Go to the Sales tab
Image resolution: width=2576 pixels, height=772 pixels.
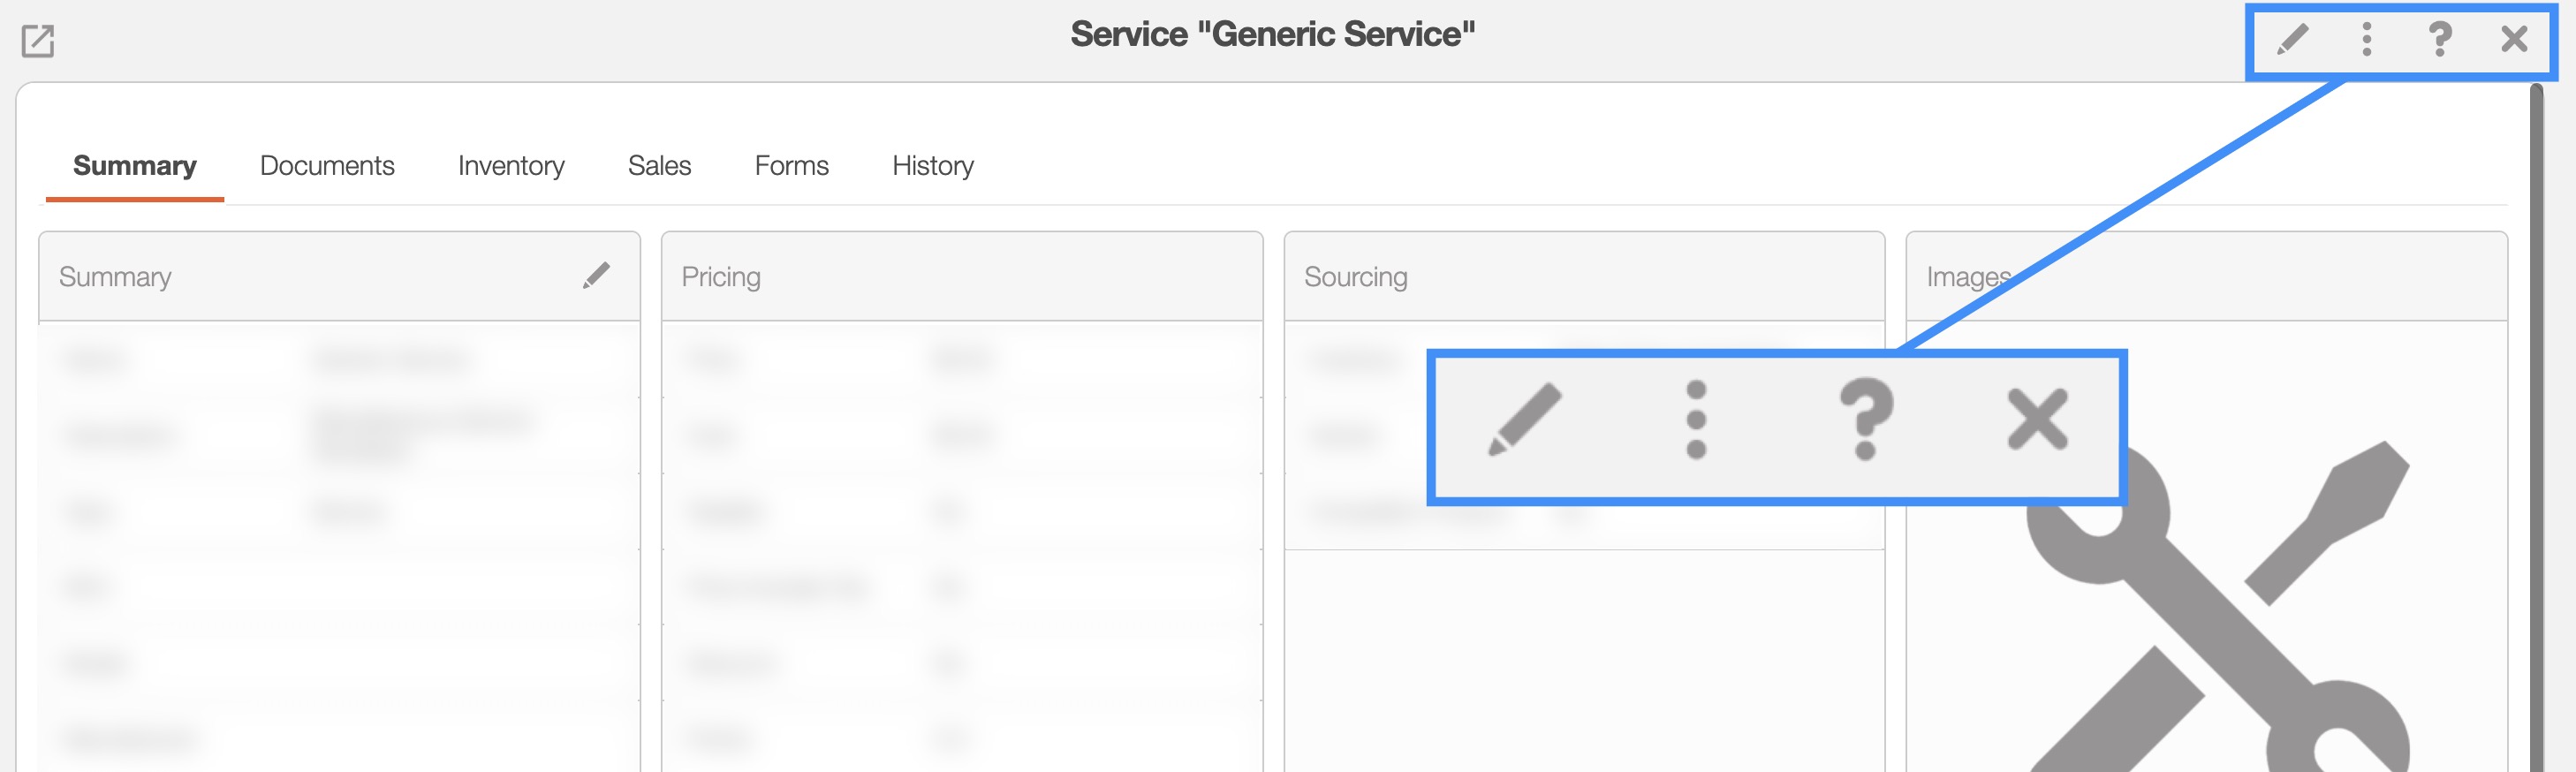click(659, 166)
